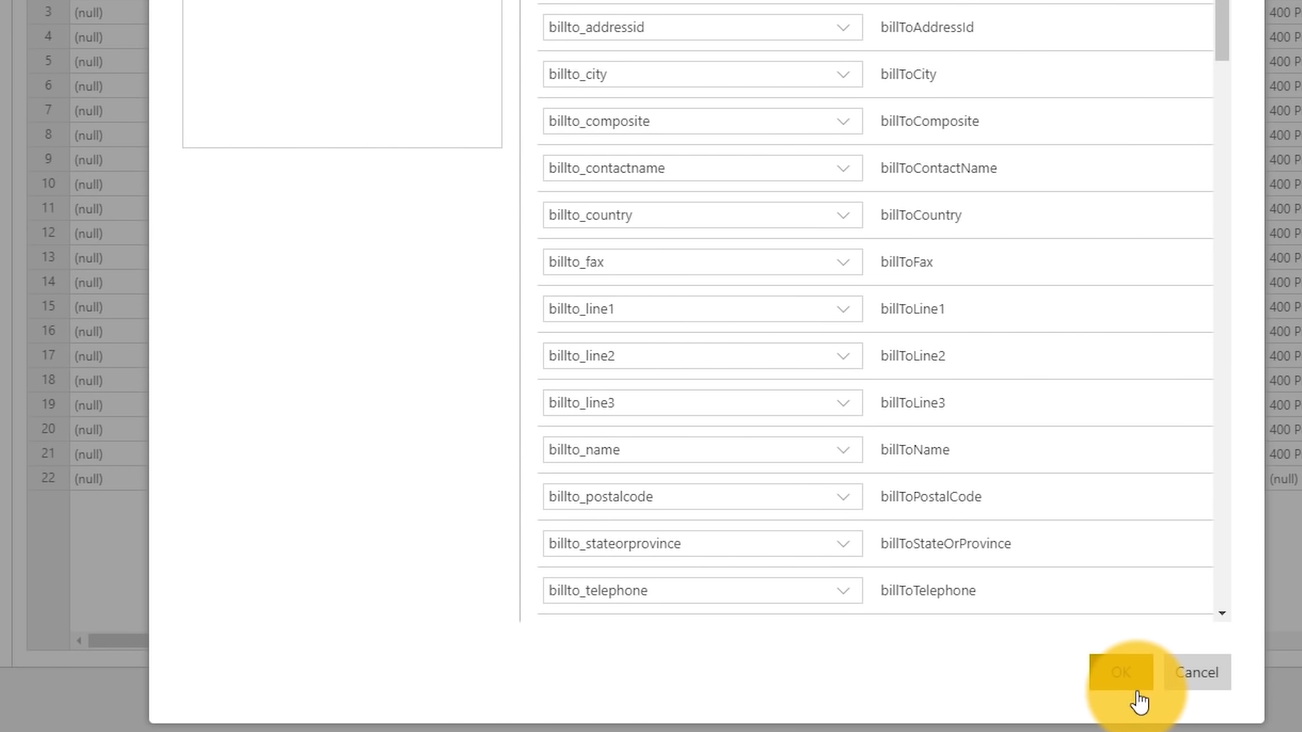The width and height of the screenshot is (1302, 732).
Task: Click the chevron arrow for billto_telephone
Action: pos(843,591)
